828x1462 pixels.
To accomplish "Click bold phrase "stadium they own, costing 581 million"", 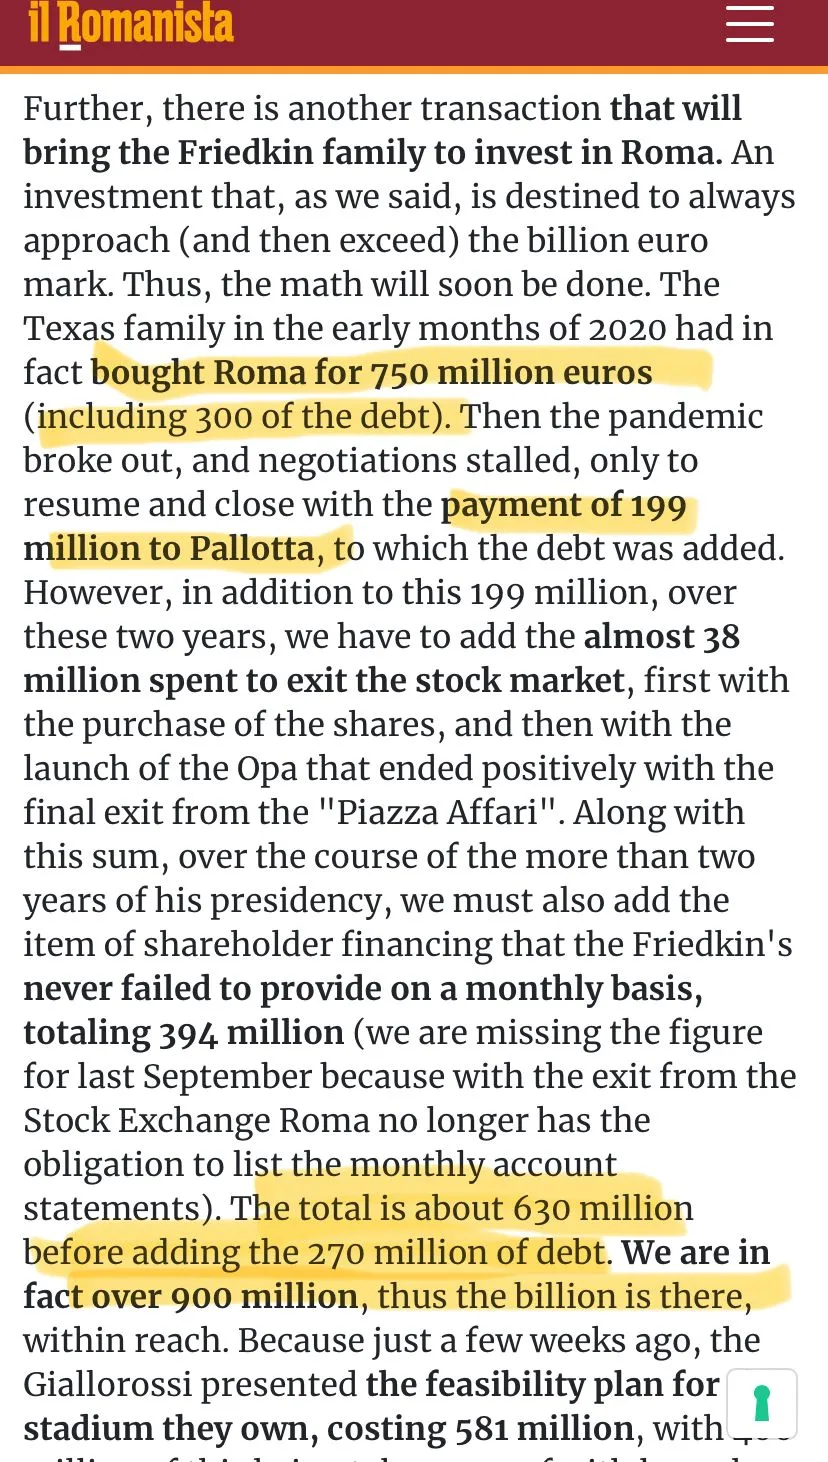I will click(328, 1429).
